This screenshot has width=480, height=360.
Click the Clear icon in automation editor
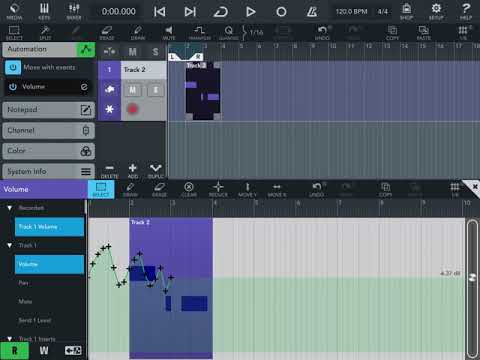click(189, 189)
